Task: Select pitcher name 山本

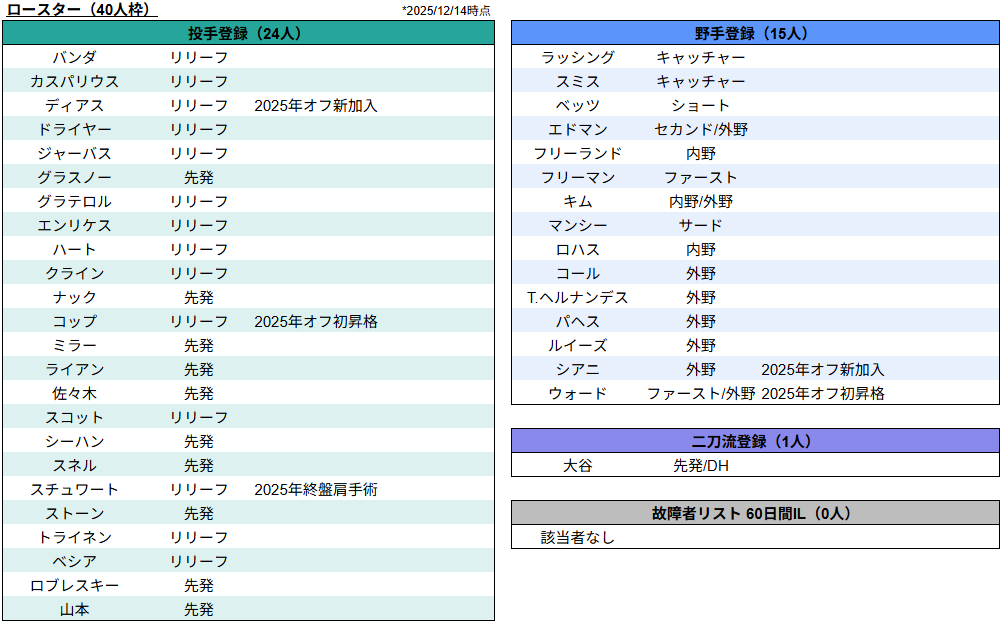Action: tap(75, 609)
